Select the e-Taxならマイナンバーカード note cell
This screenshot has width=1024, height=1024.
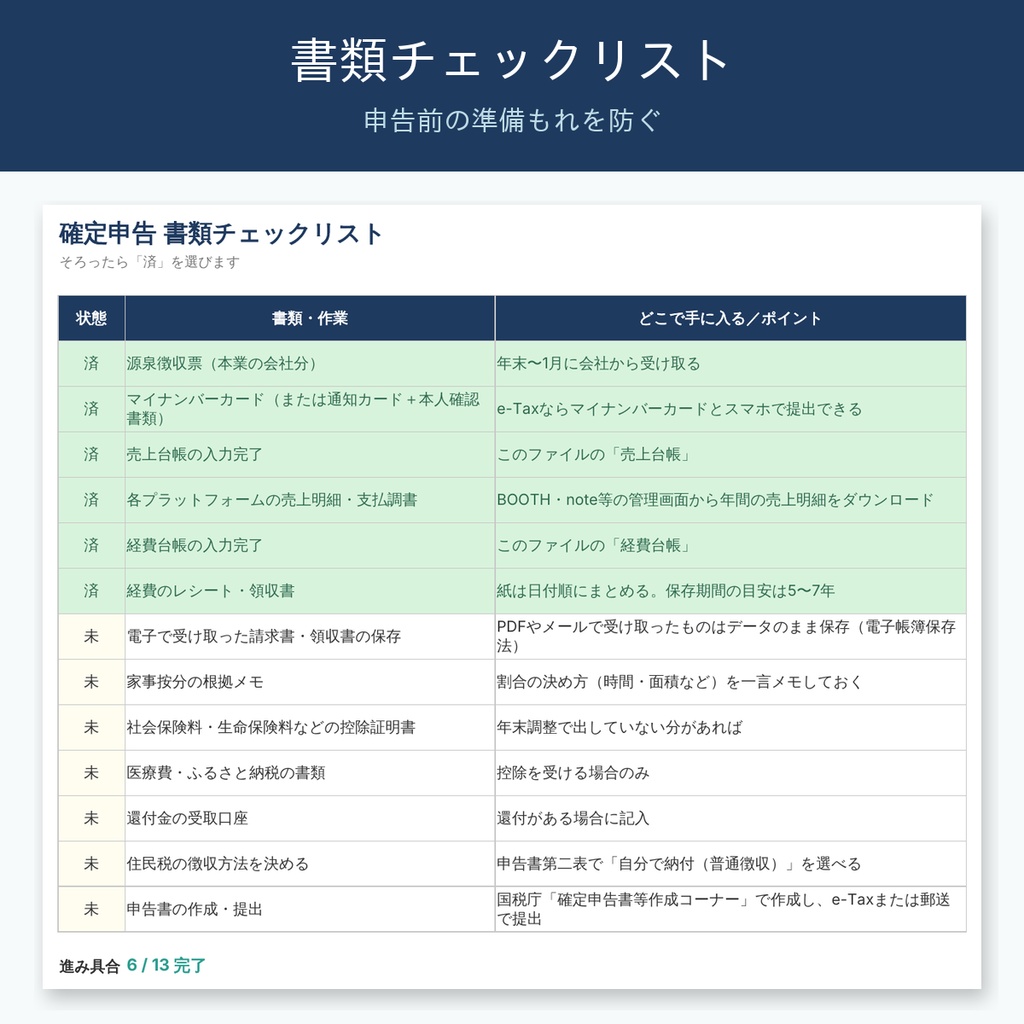coord(730,409)
